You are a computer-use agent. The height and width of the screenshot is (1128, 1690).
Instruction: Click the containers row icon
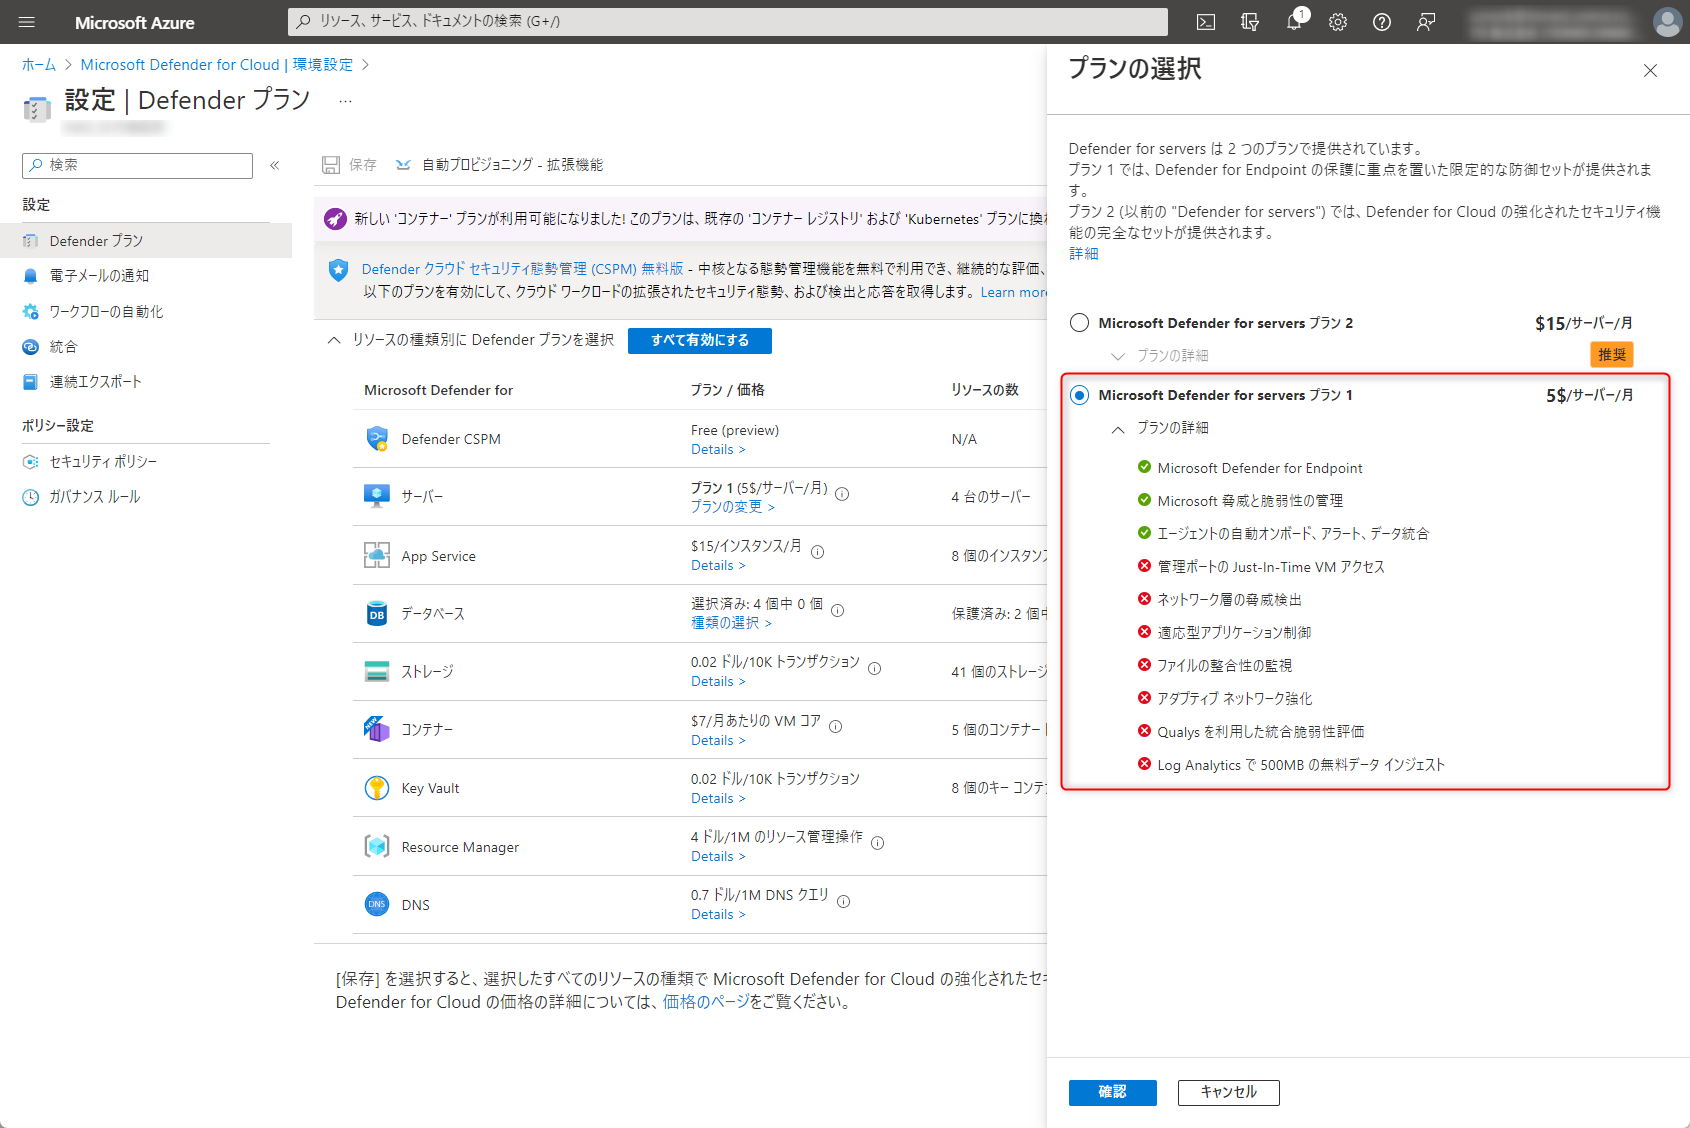click(x=377, y=730)
